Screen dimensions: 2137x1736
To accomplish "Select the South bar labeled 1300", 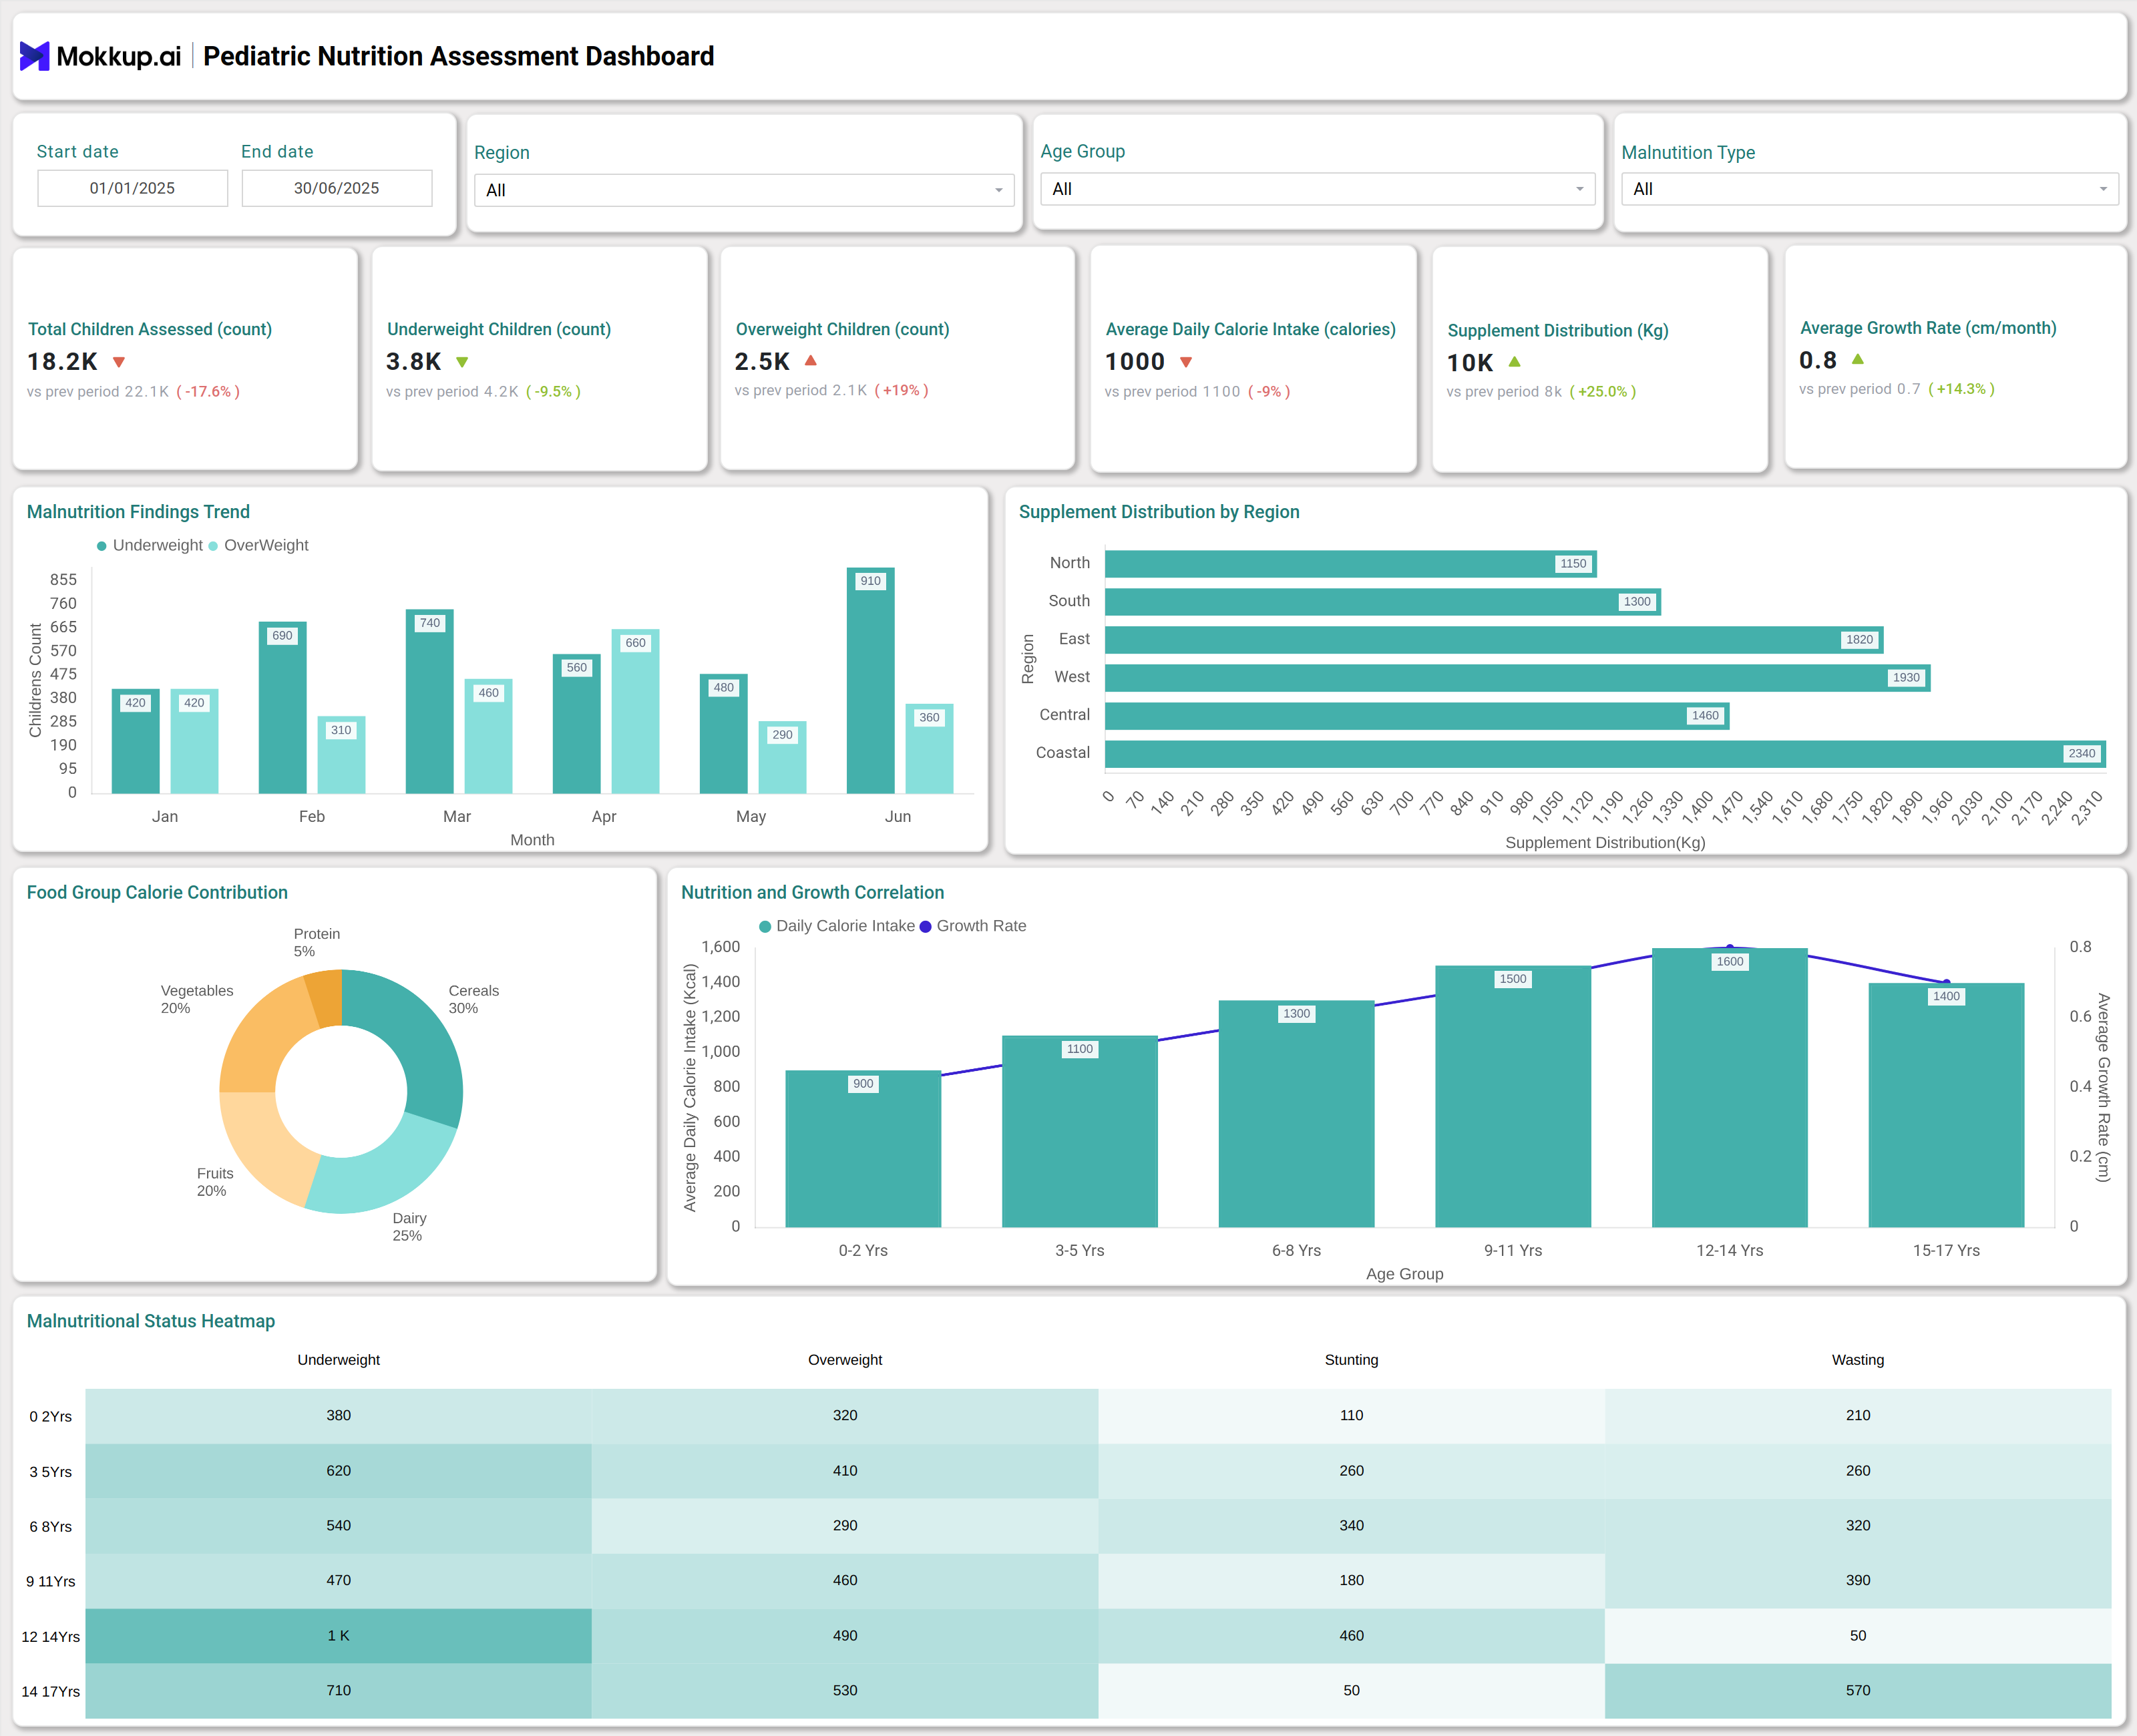I will (1383, 602).
